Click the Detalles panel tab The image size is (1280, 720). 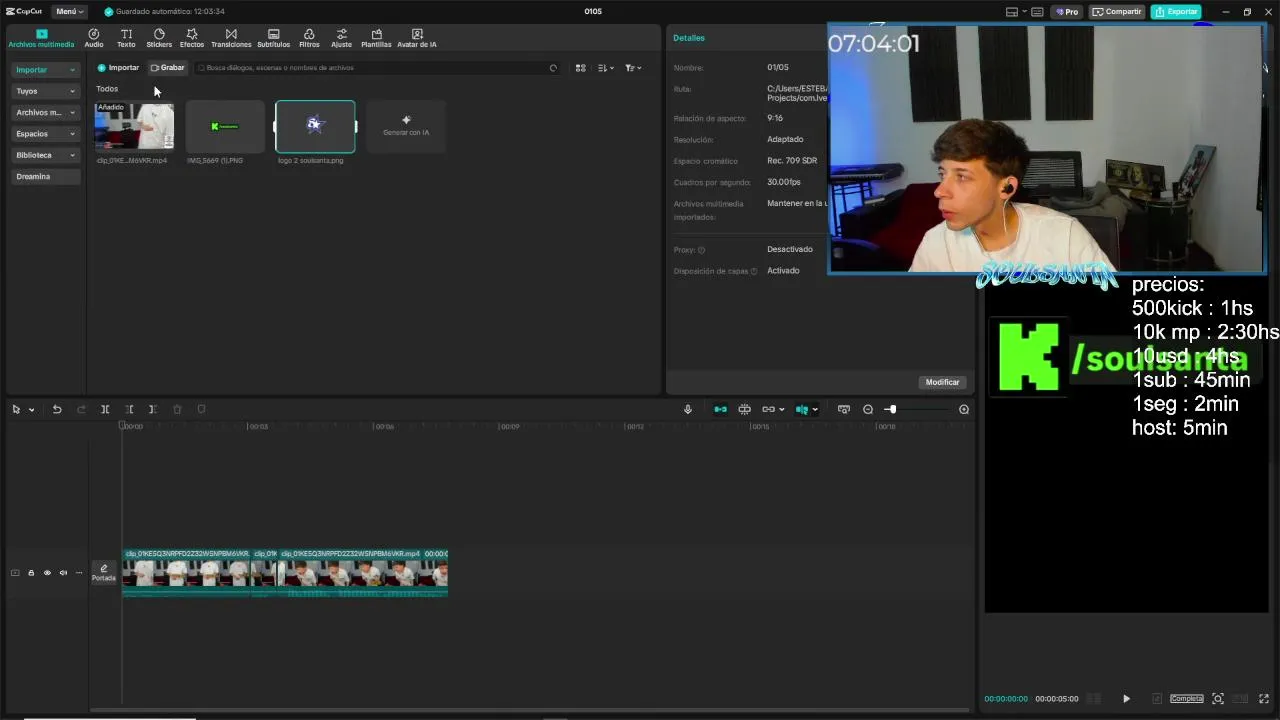689,38
